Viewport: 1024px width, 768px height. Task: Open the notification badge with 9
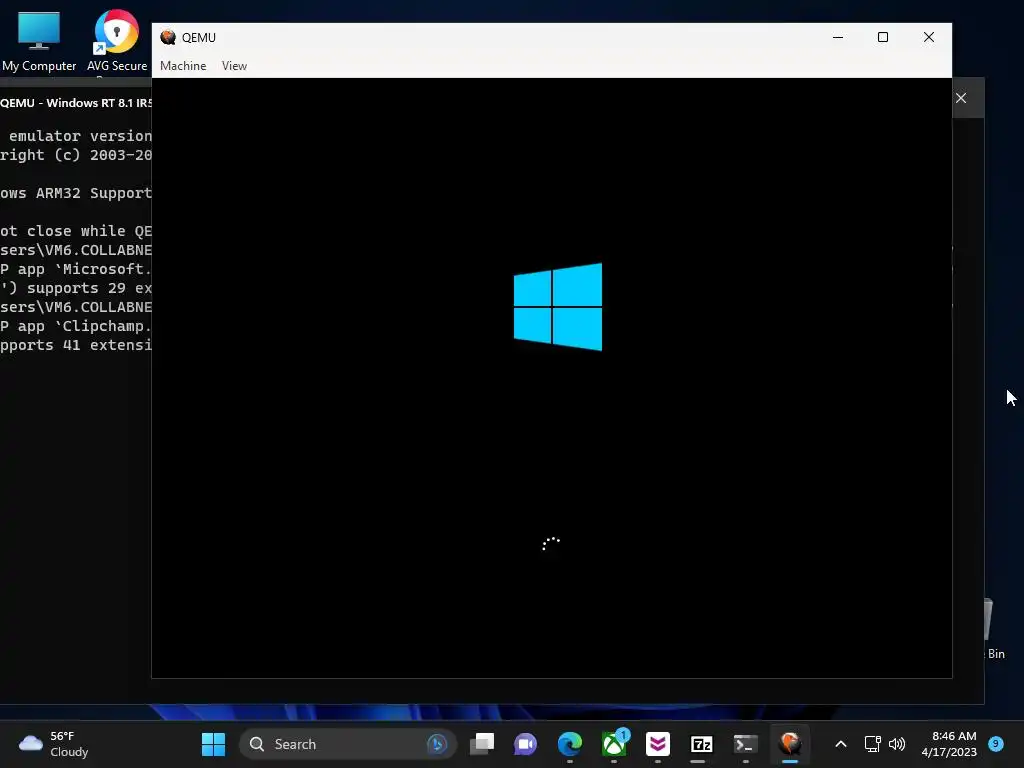coord(996,744)
